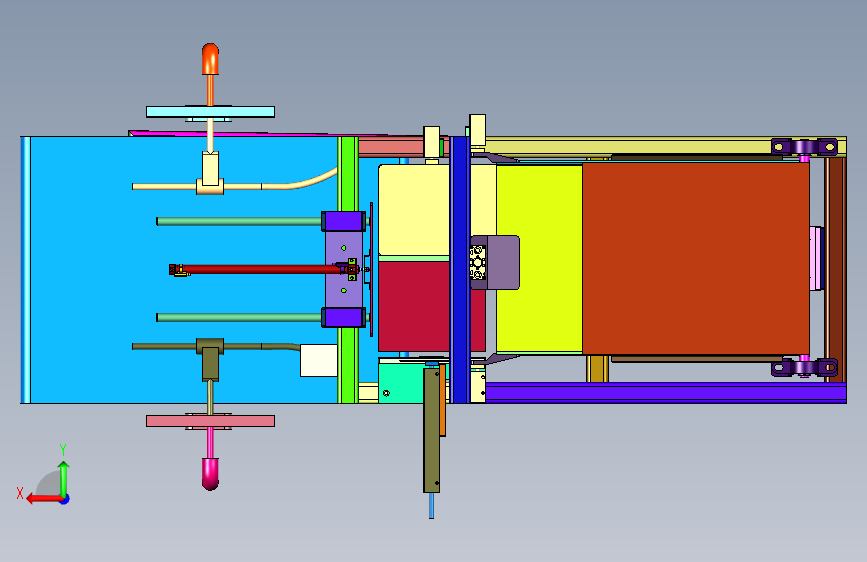Pick the salmon pink plate above the magenta knob
Viewport: 867px width, 562px height.
(210, 421)
